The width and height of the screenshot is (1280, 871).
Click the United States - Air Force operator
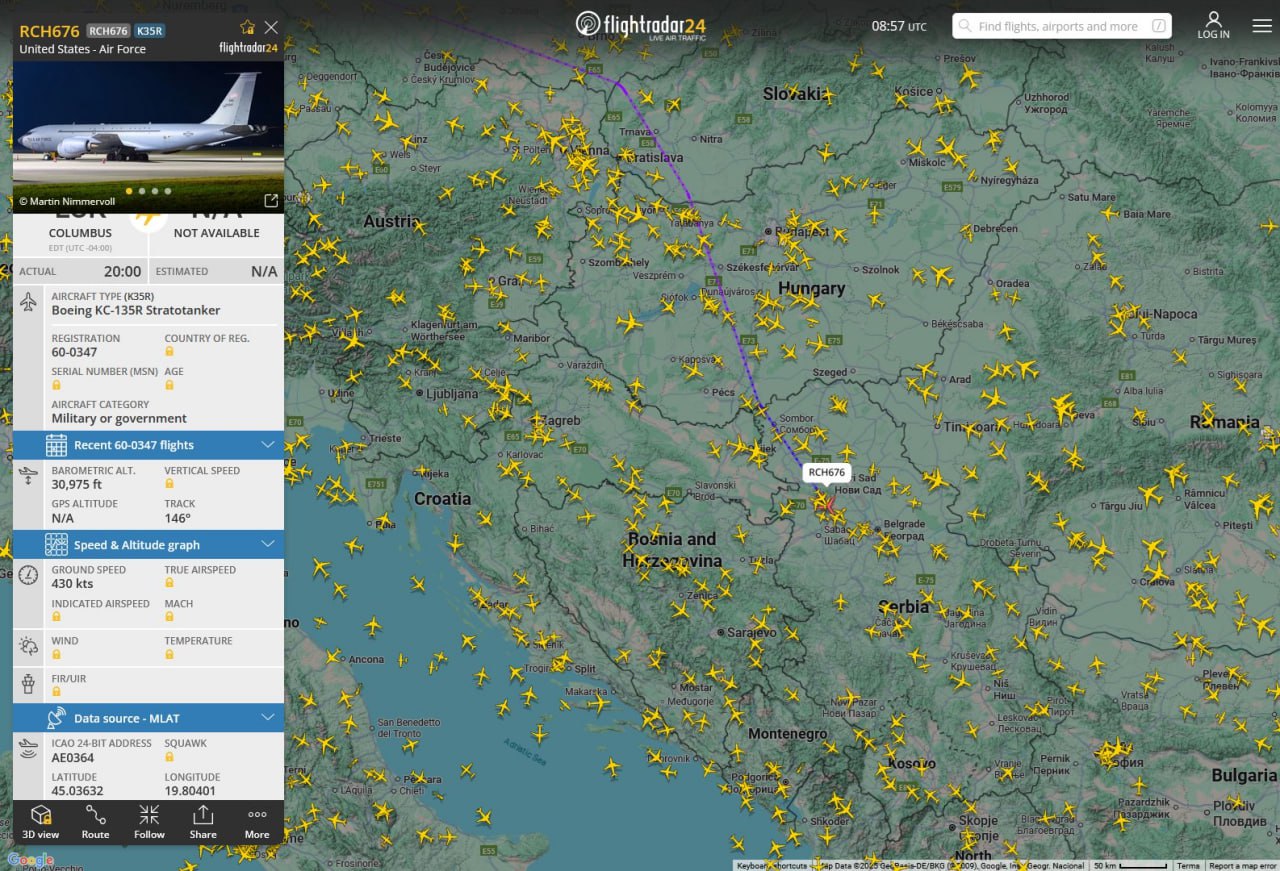click(x=83, y=49)
